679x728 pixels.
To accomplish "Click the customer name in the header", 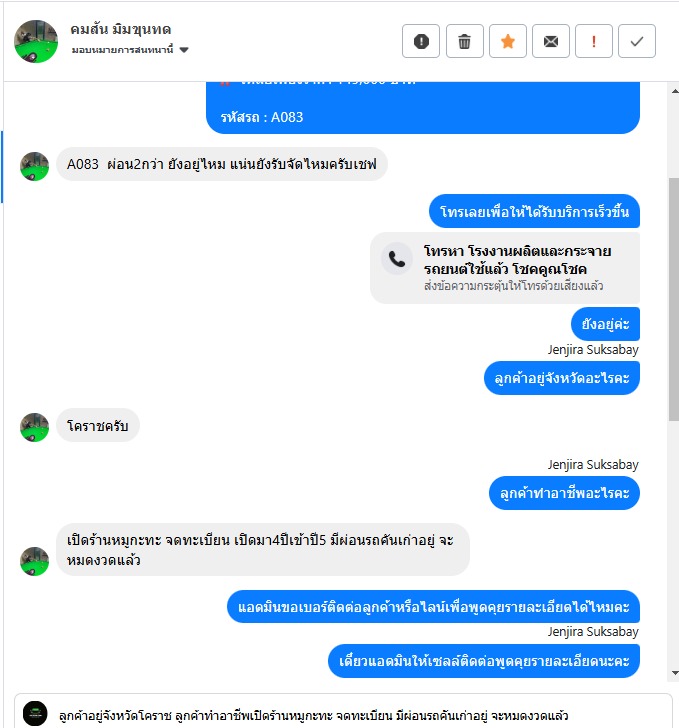I will pos(121,29).
